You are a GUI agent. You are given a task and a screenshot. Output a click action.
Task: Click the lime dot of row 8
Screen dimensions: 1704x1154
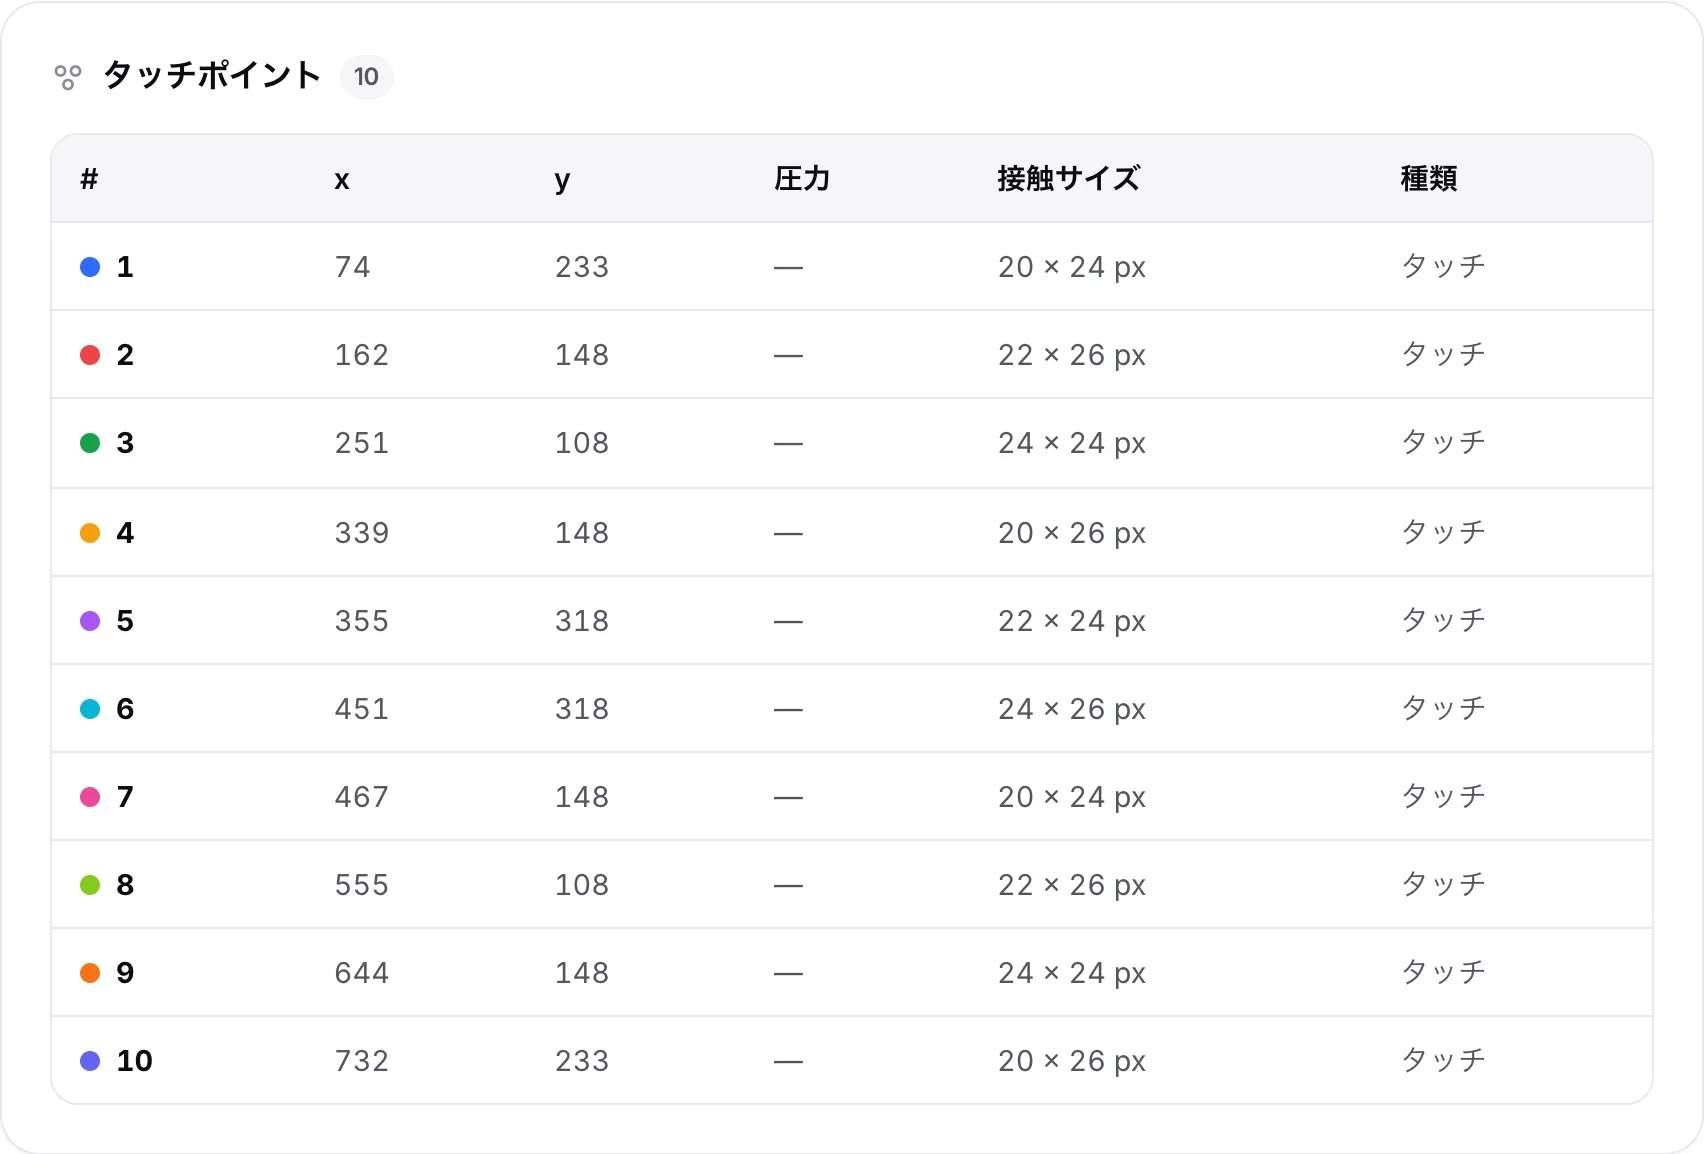tap(90, 885)
